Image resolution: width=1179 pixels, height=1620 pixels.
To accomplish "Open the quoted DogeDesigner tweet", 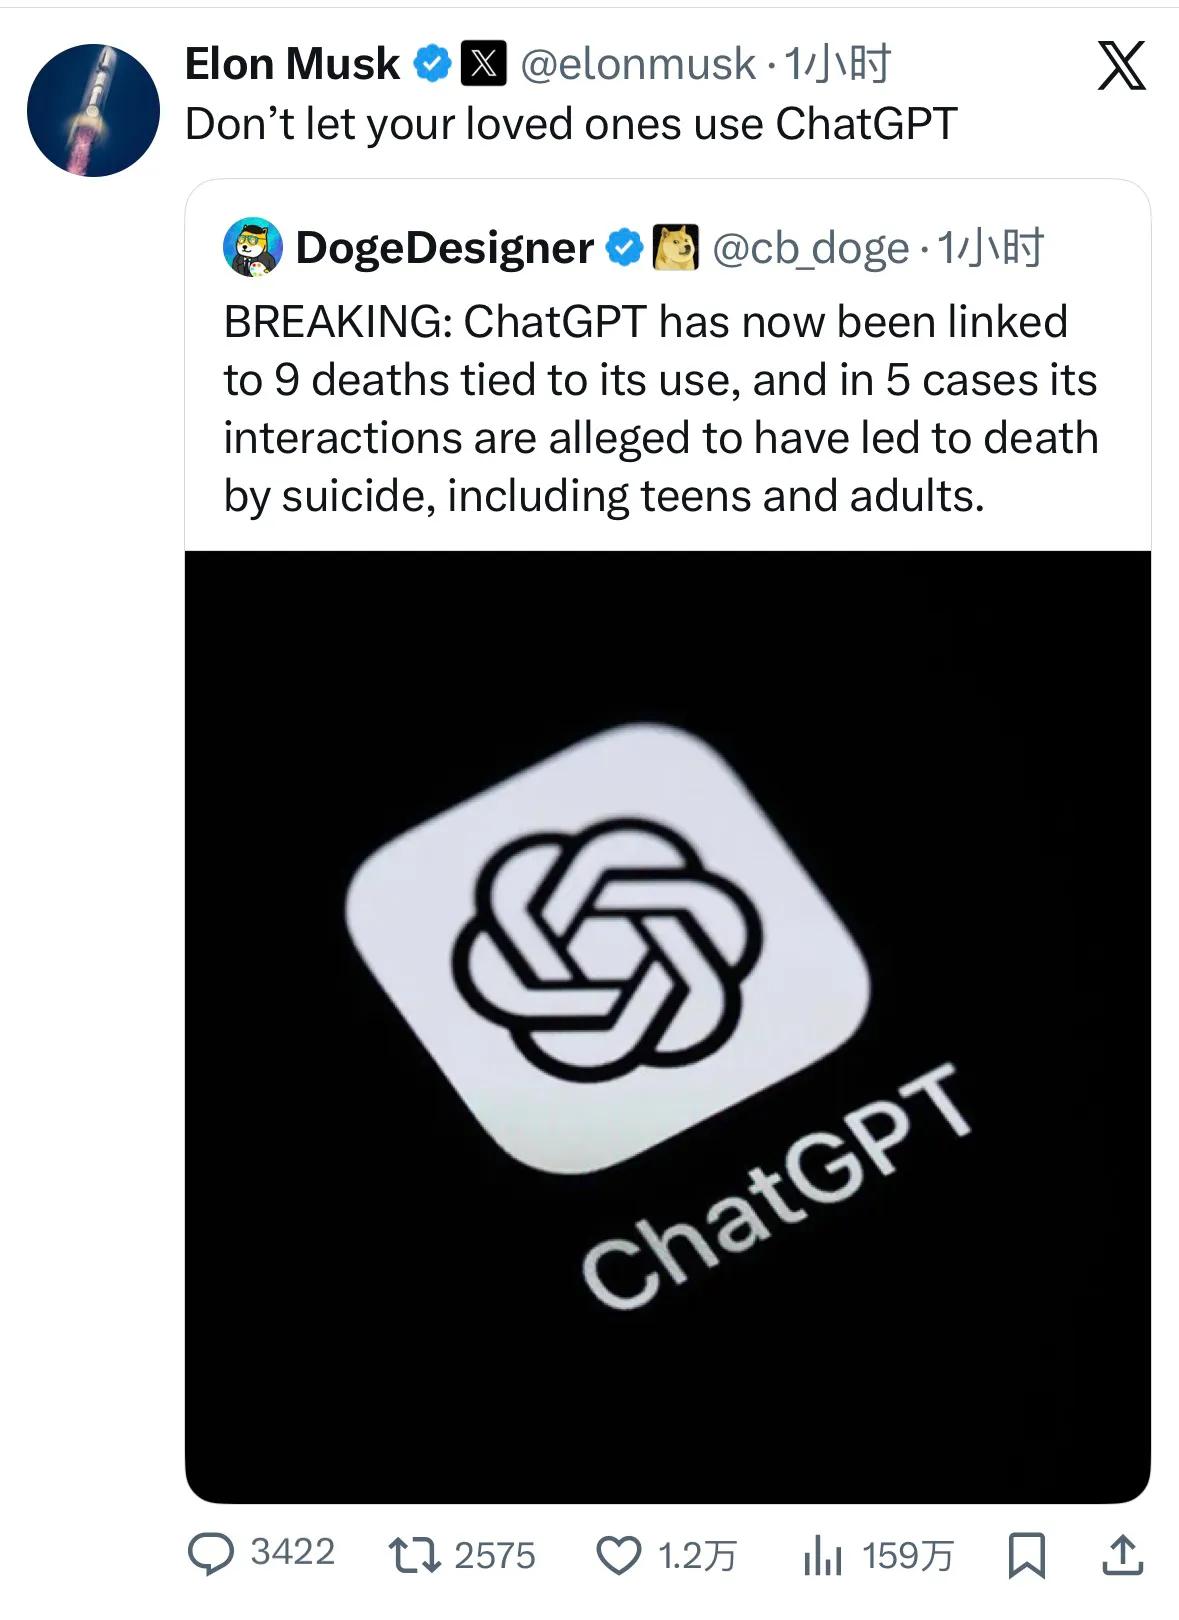I will click(660, 400).
